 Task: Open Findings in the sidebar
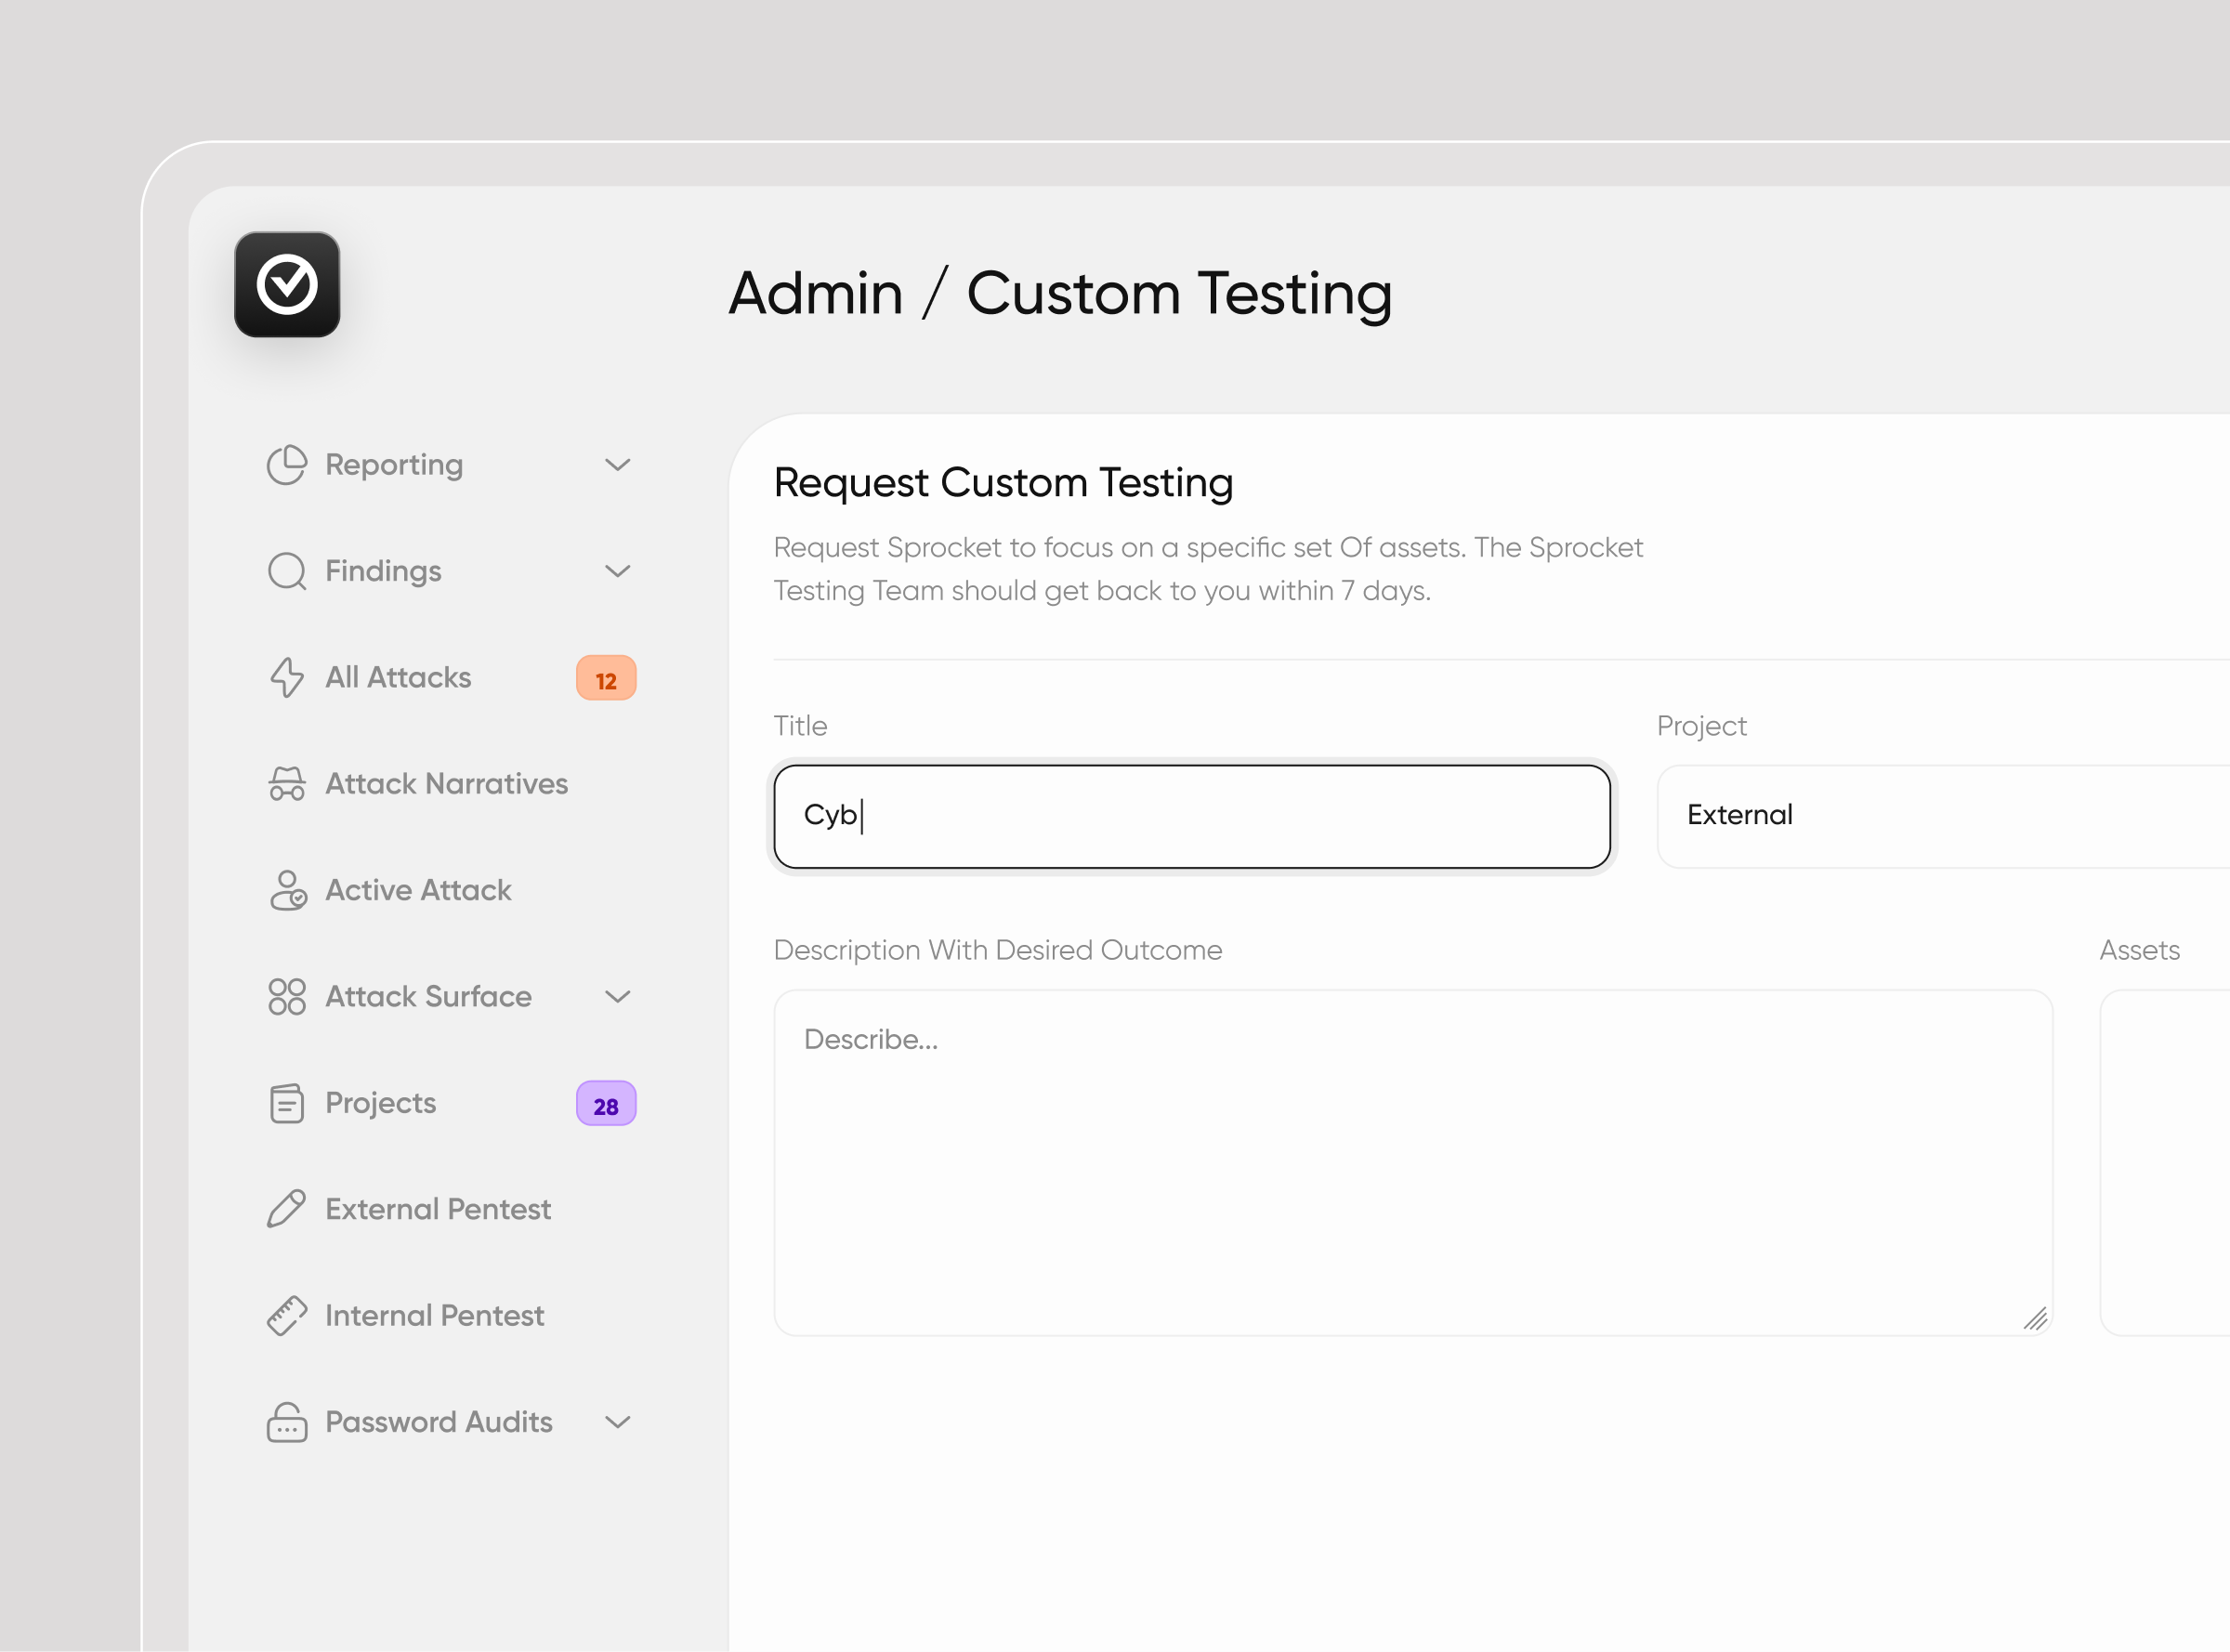click(x=383, y=571)
